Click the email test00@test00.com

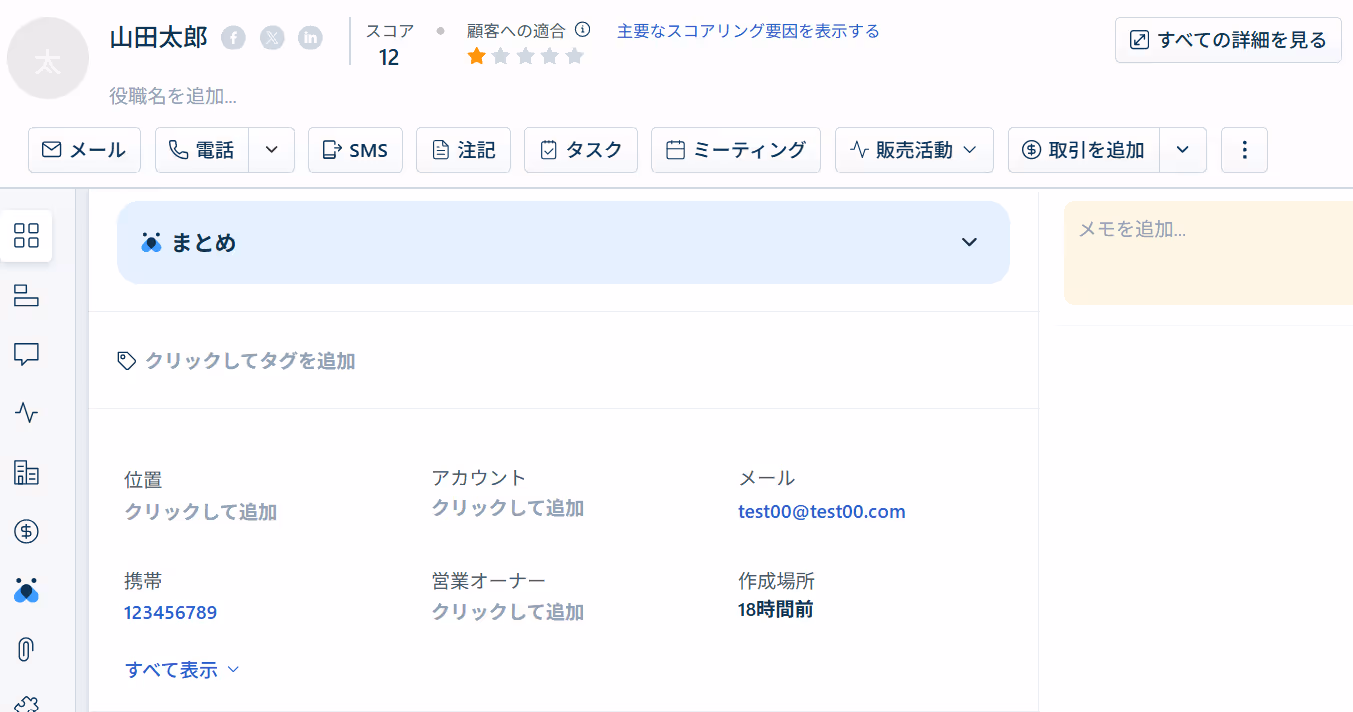coord(822,512)
